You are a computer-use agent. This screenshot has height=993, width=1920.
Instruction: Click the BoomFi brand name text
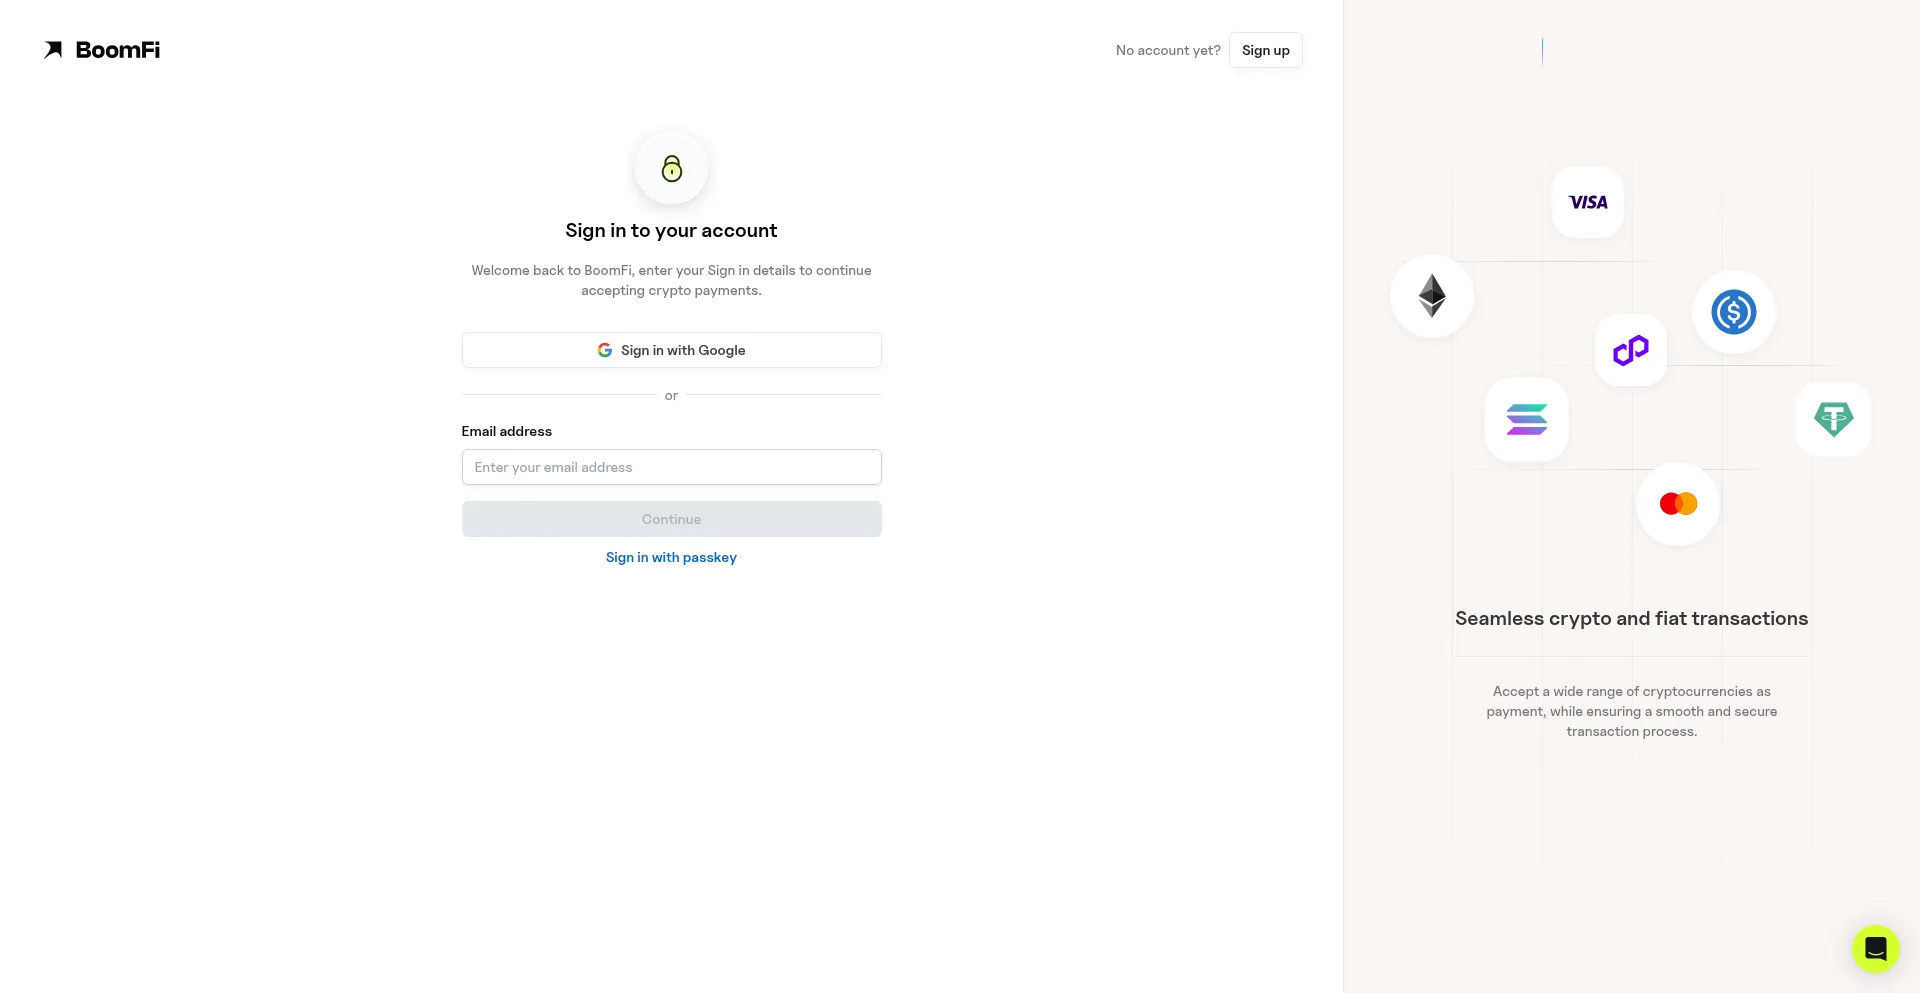[x=118, y=50]
